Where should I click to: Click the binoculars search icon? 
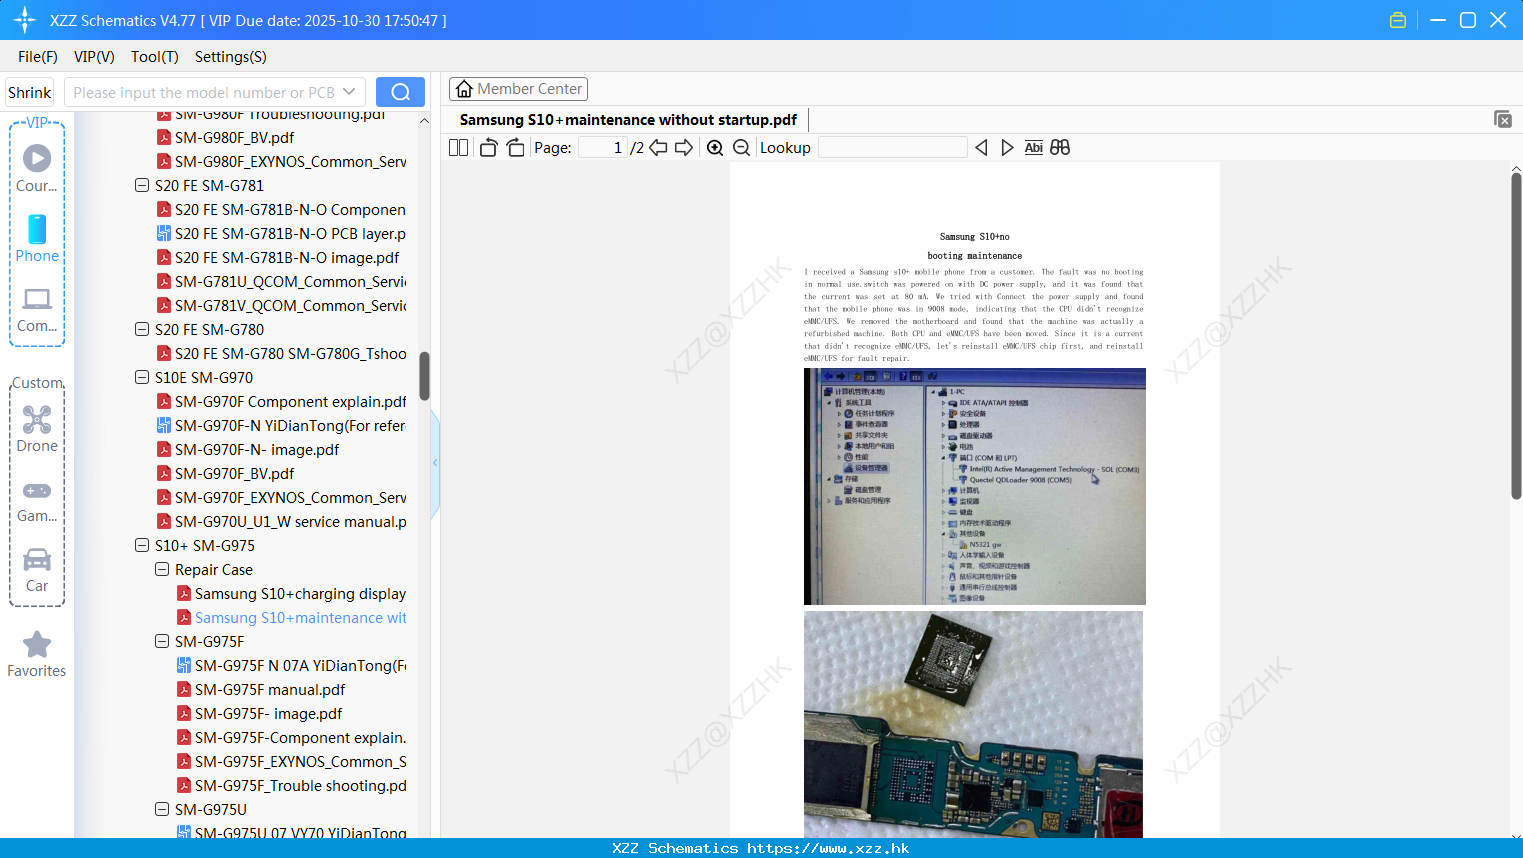pos(1060,147)
